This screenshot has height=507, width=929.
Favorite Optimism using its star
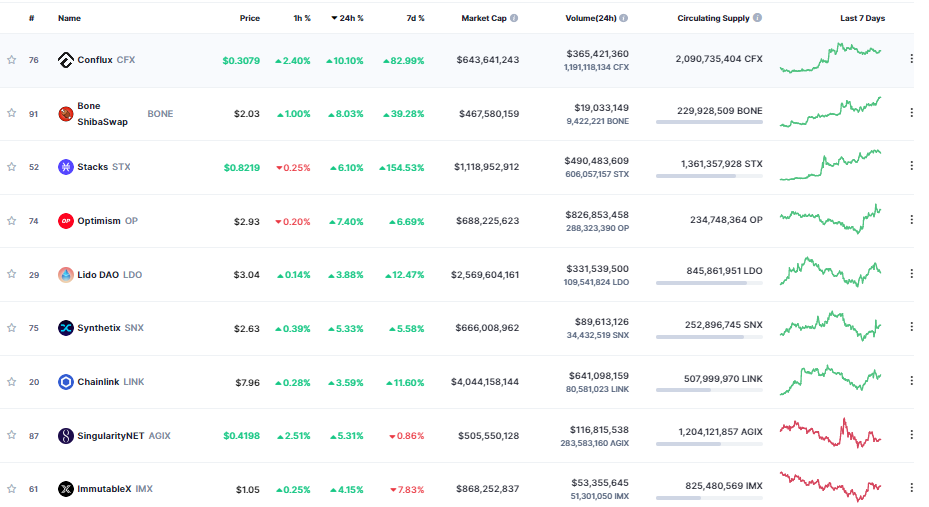(11, 221)
